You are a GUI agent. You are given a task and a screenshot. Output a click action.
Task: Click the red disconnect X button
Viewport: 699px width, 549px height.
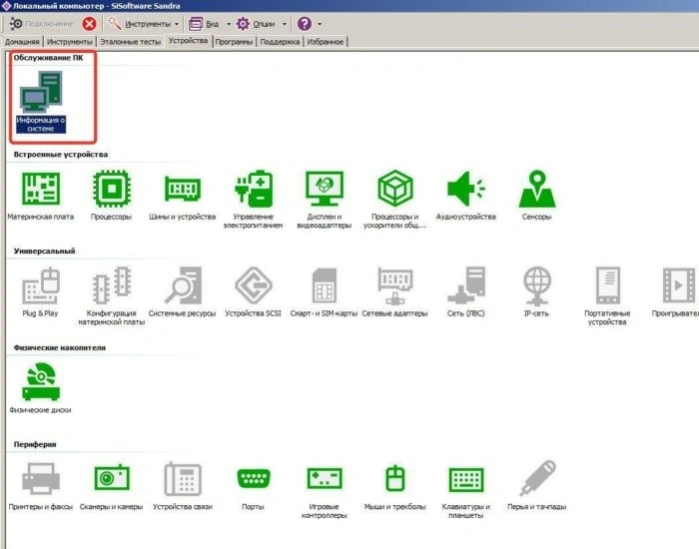[89, 24]
